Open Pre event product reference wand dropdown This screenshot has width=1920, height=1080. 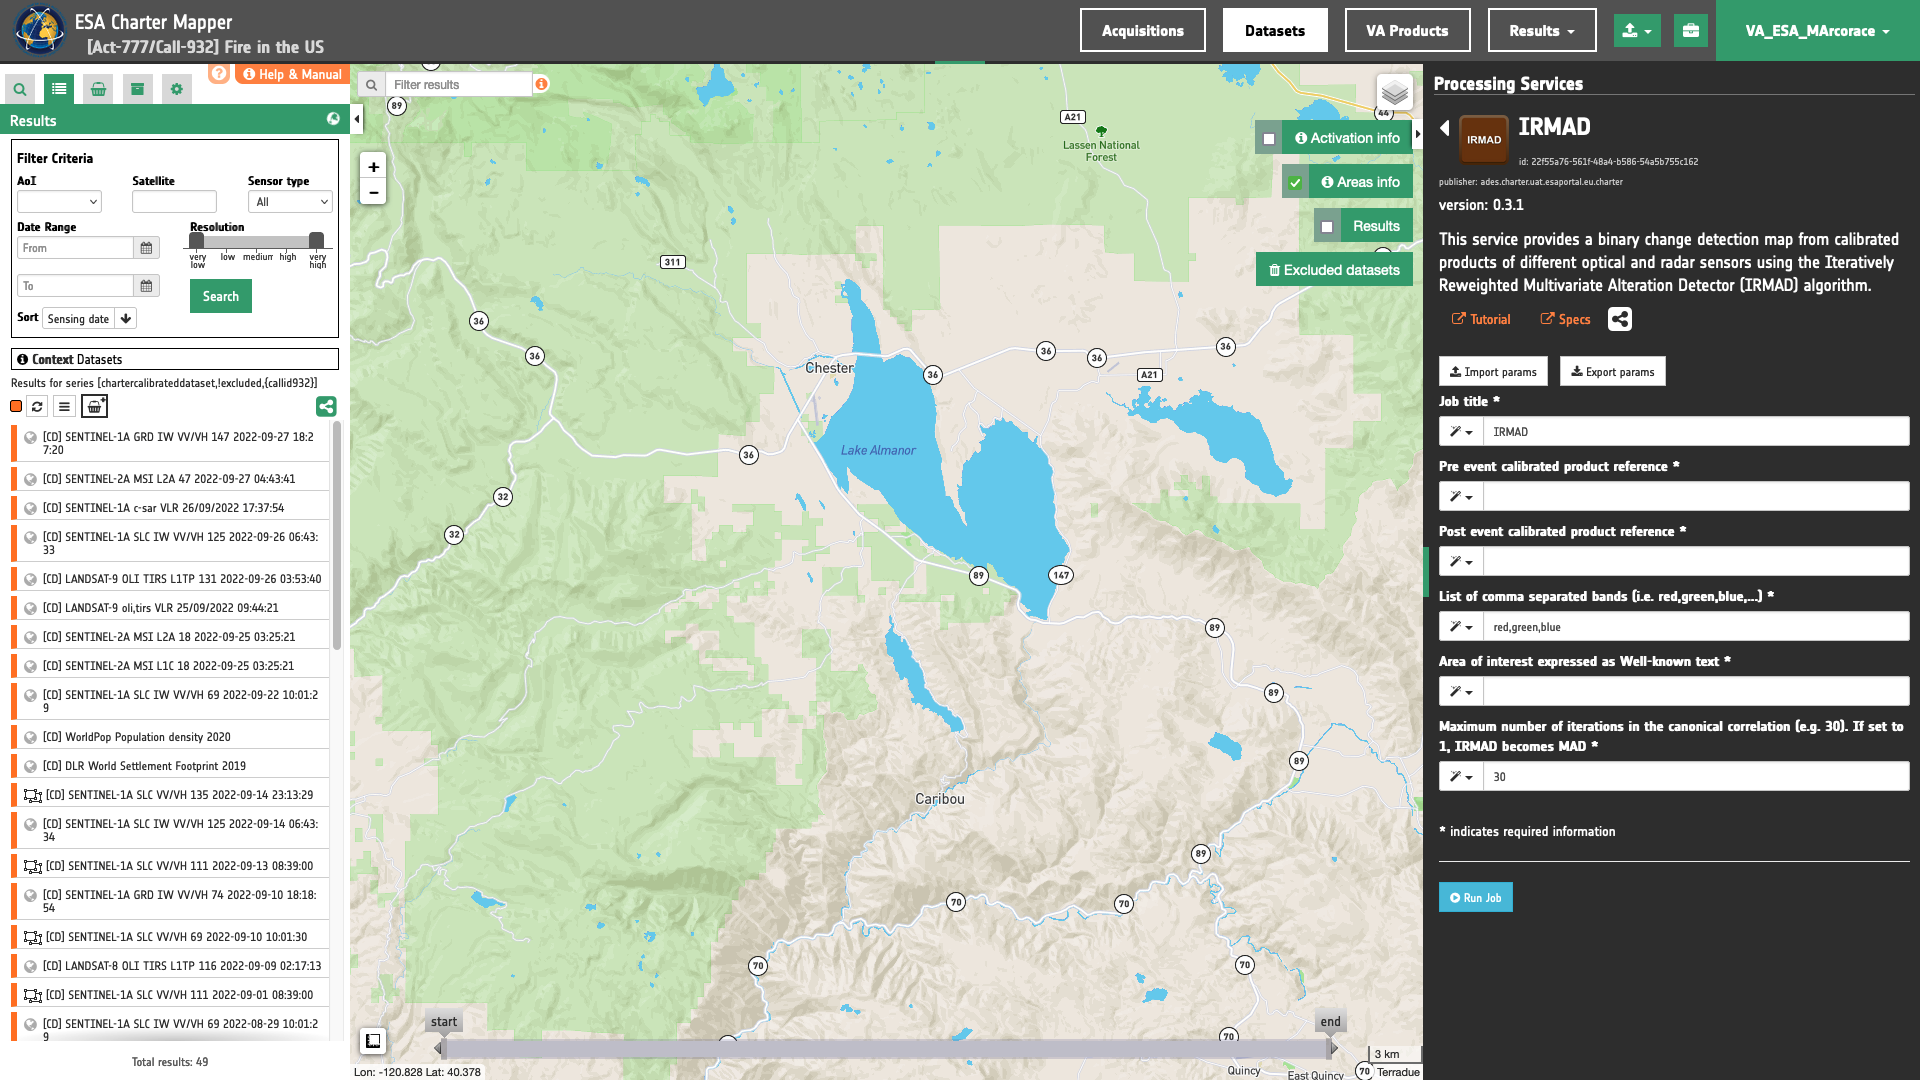tap(1461, 497)
